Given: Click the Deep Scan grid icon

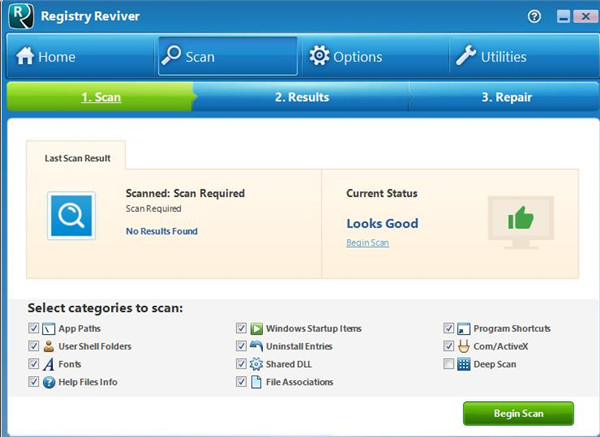Looking at the screenshot, I should [464, 364].
